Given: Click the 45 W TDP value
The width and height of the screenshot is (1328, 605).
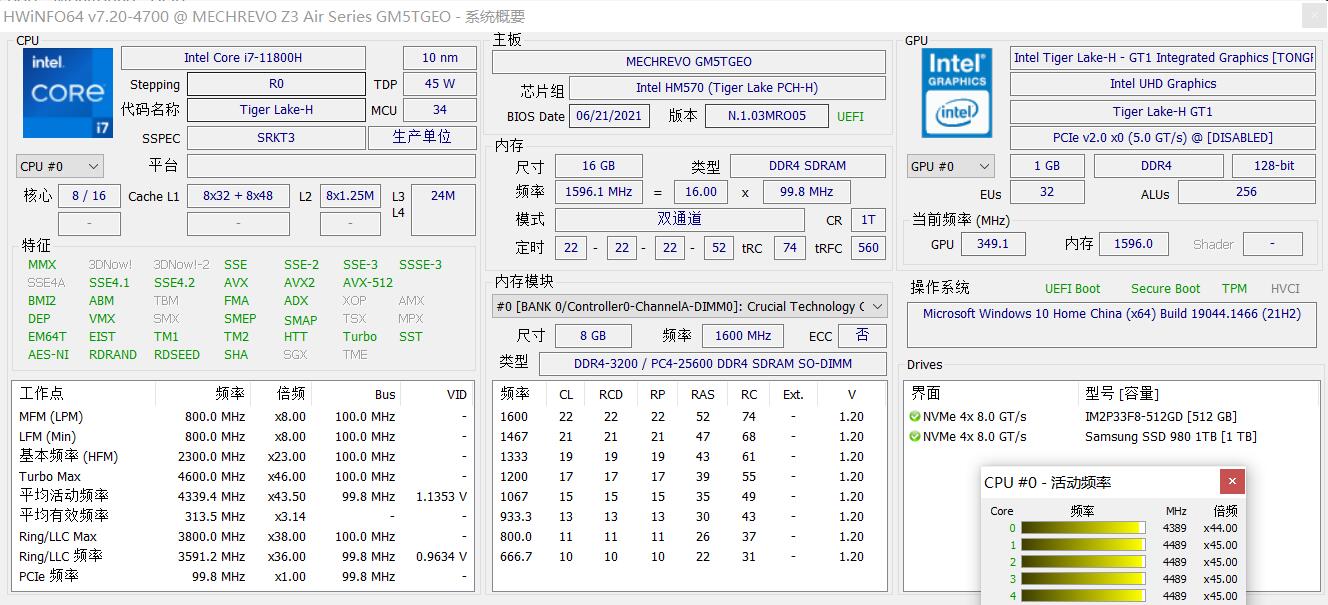Looking at the screenshot, I should click(440, 84).
